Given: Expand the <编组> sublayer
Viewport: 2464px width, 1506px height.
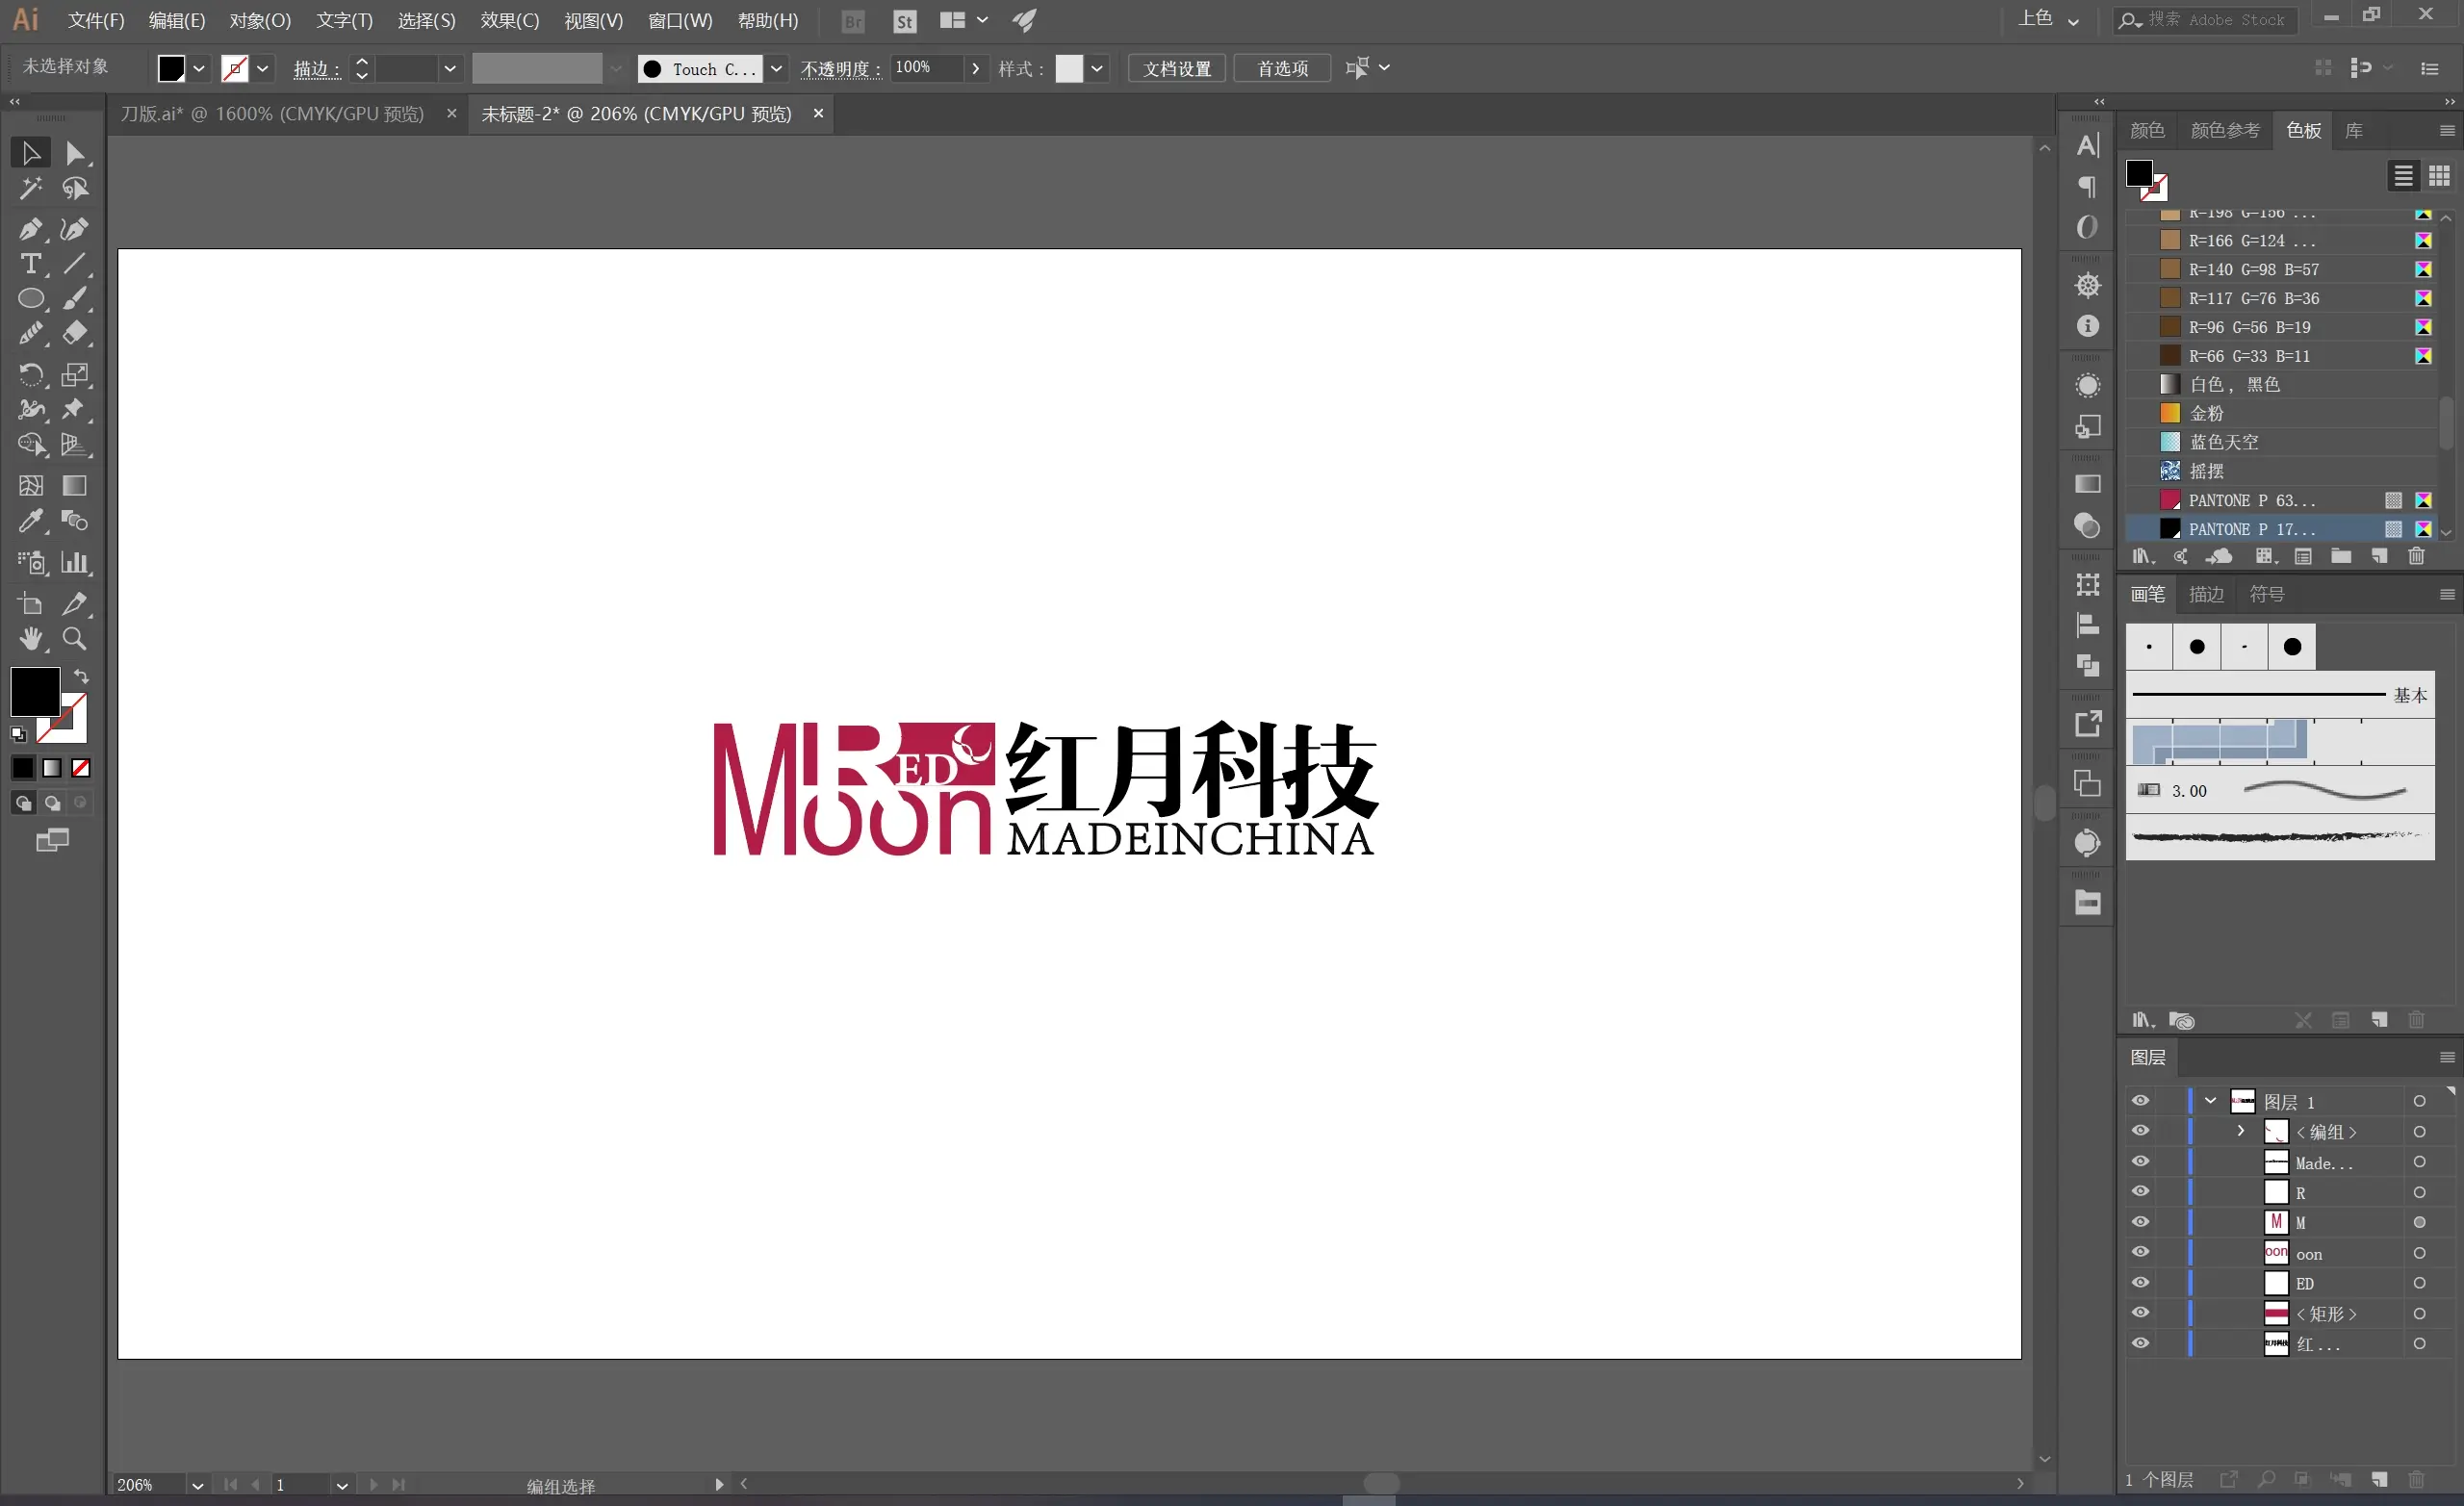Looking at the screenshot, I should (2241, 1131).
